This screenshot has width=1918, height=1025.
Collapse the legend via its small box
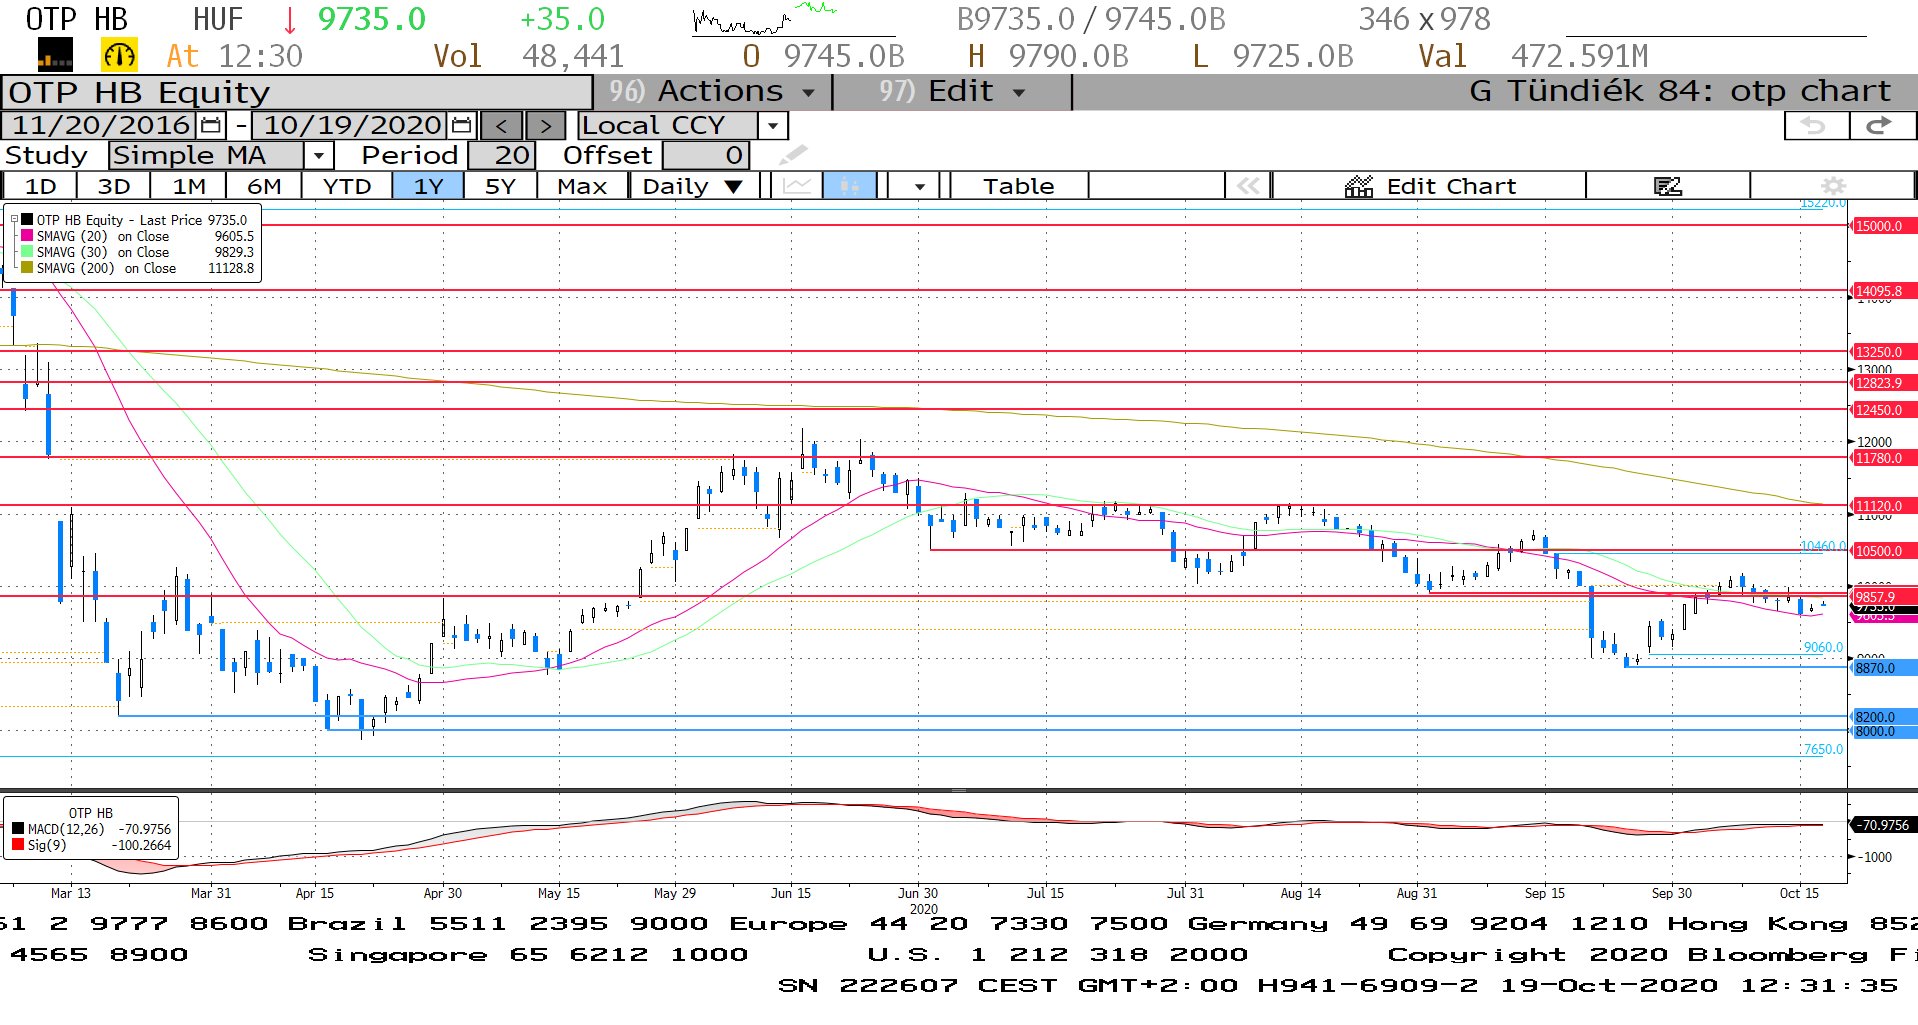pyautogui.click(x=14, y=220)
